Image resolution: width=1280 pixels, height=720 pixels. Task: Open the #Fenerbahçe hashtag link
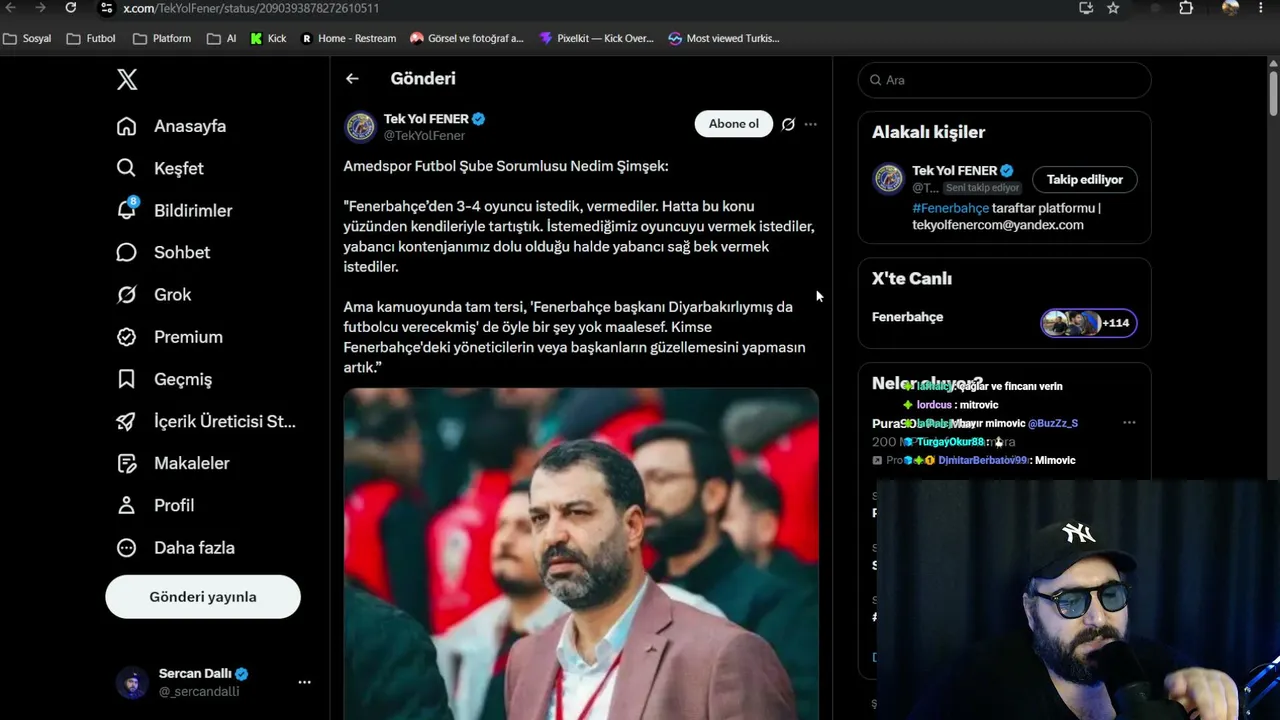tap(950, 208)
